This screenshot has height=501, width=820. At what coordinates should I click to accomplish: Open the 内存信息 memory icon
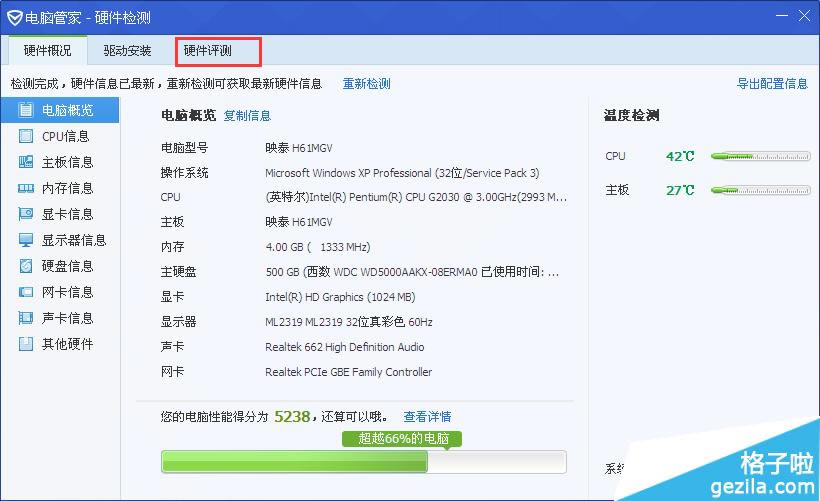tap(25, 188)
